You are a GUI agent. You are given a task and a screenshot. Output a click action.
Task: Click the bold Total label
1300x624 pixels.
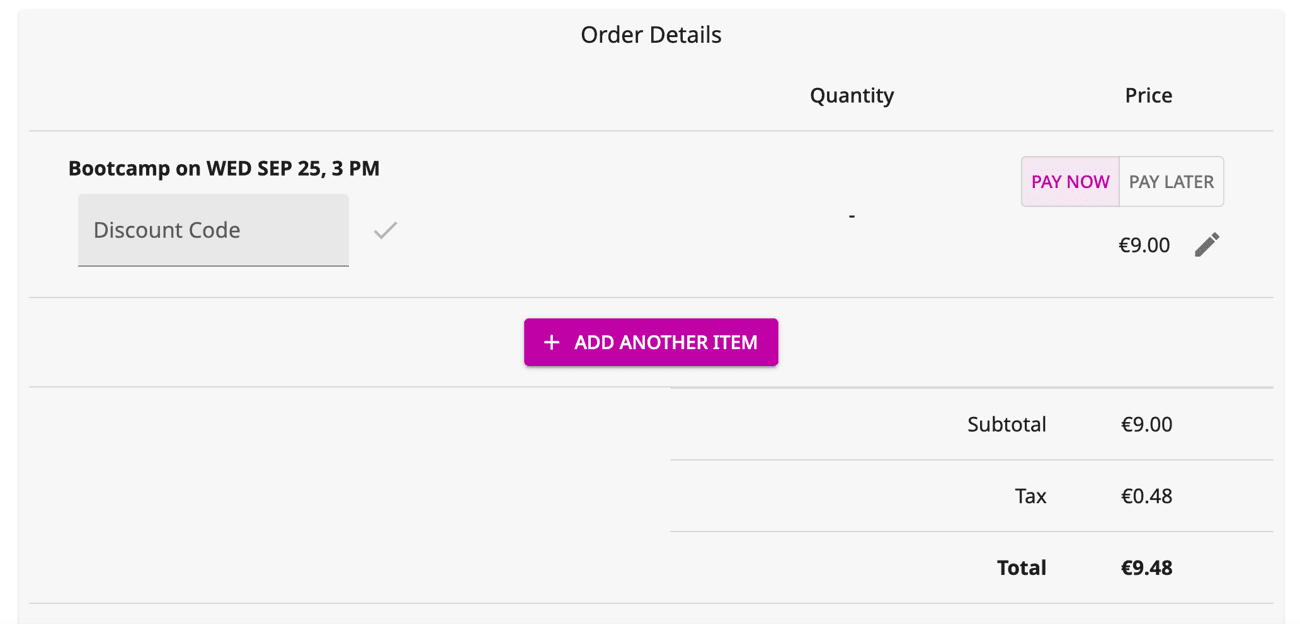point(1021,568)
